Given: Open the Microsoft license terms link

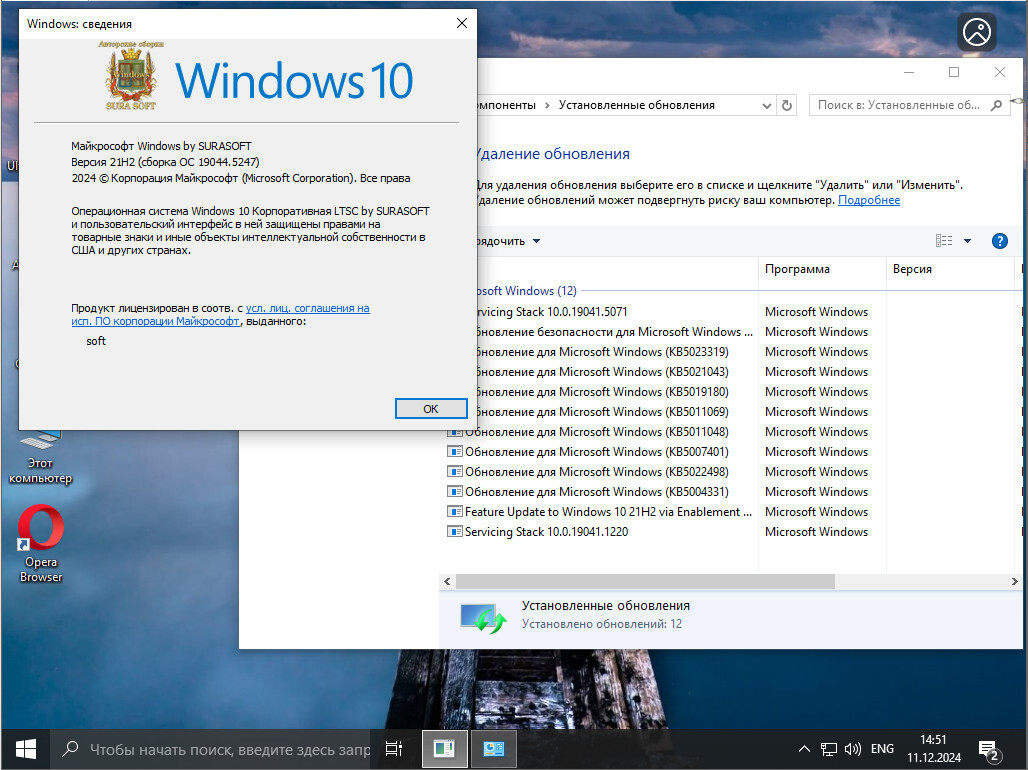Looking at the screenshot, I should (220, 315).
